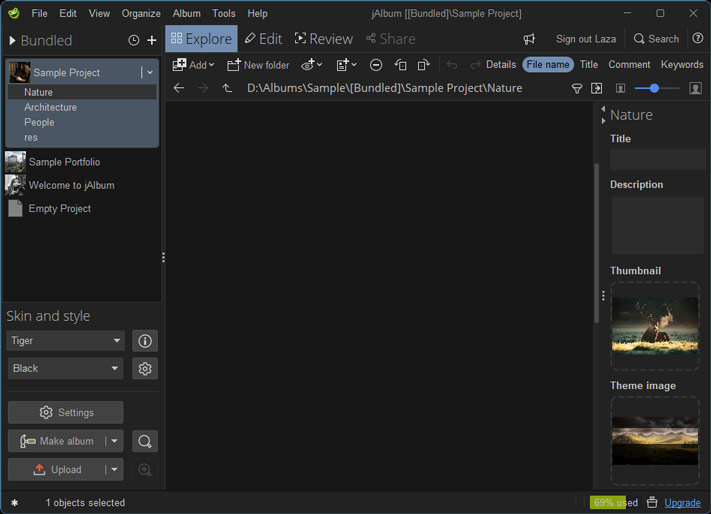
Task: Open the Sample Project dropdown arrow
Action: point(150,73)
